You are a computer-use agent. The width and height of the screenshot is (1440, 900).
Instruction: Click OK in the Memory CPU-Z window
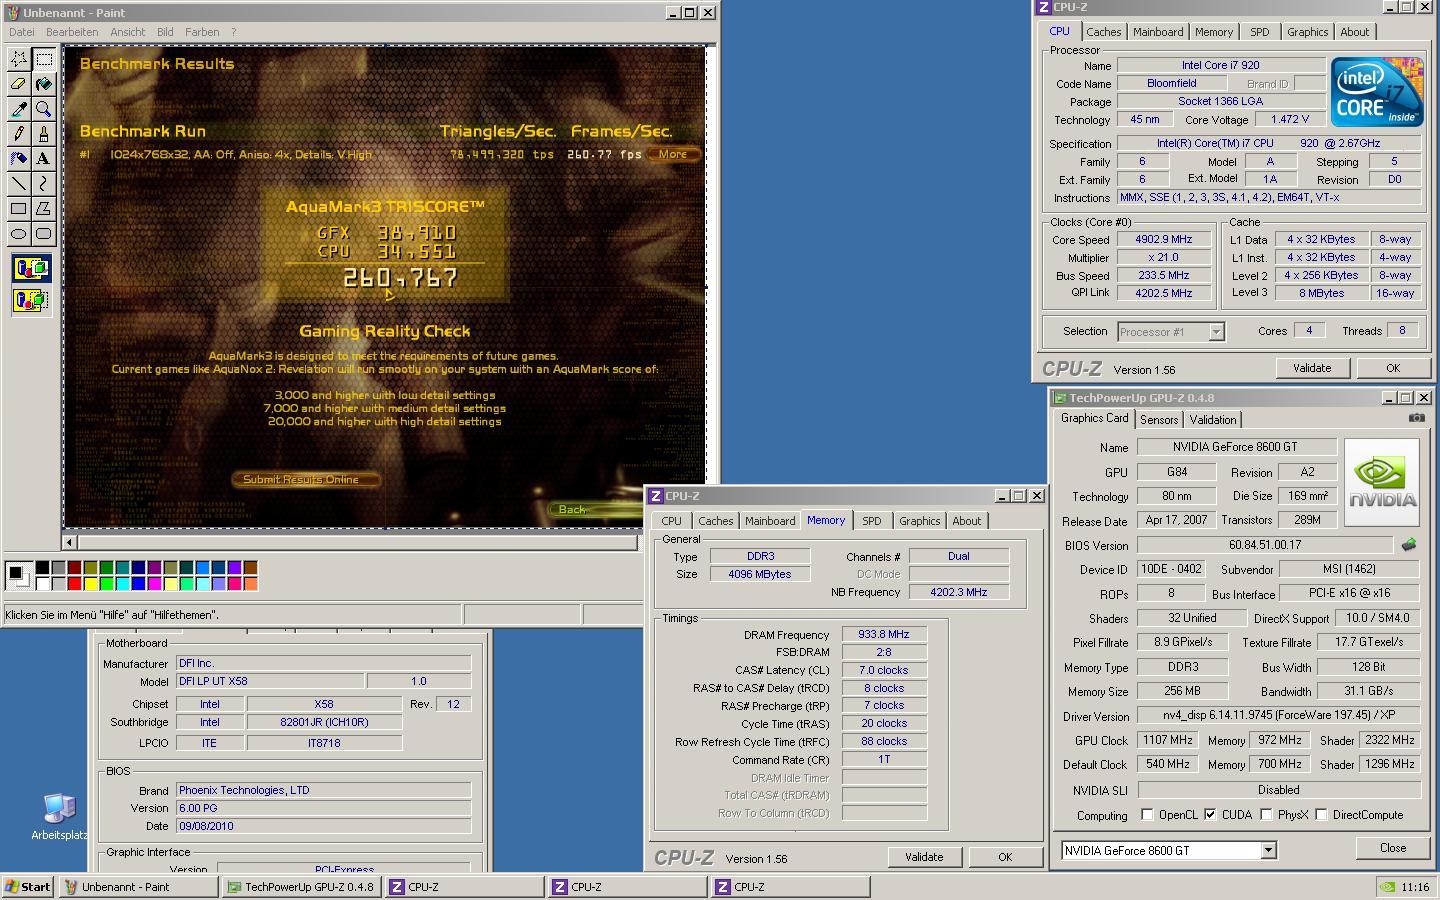(x=1005, y=857)
